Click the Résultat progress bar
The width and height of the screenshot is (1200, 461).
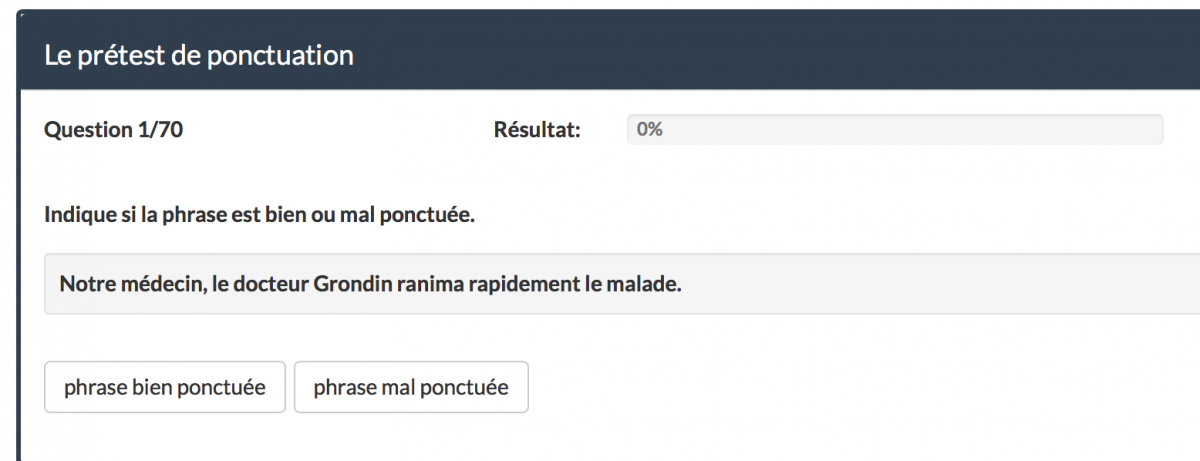tap(894, 130)
